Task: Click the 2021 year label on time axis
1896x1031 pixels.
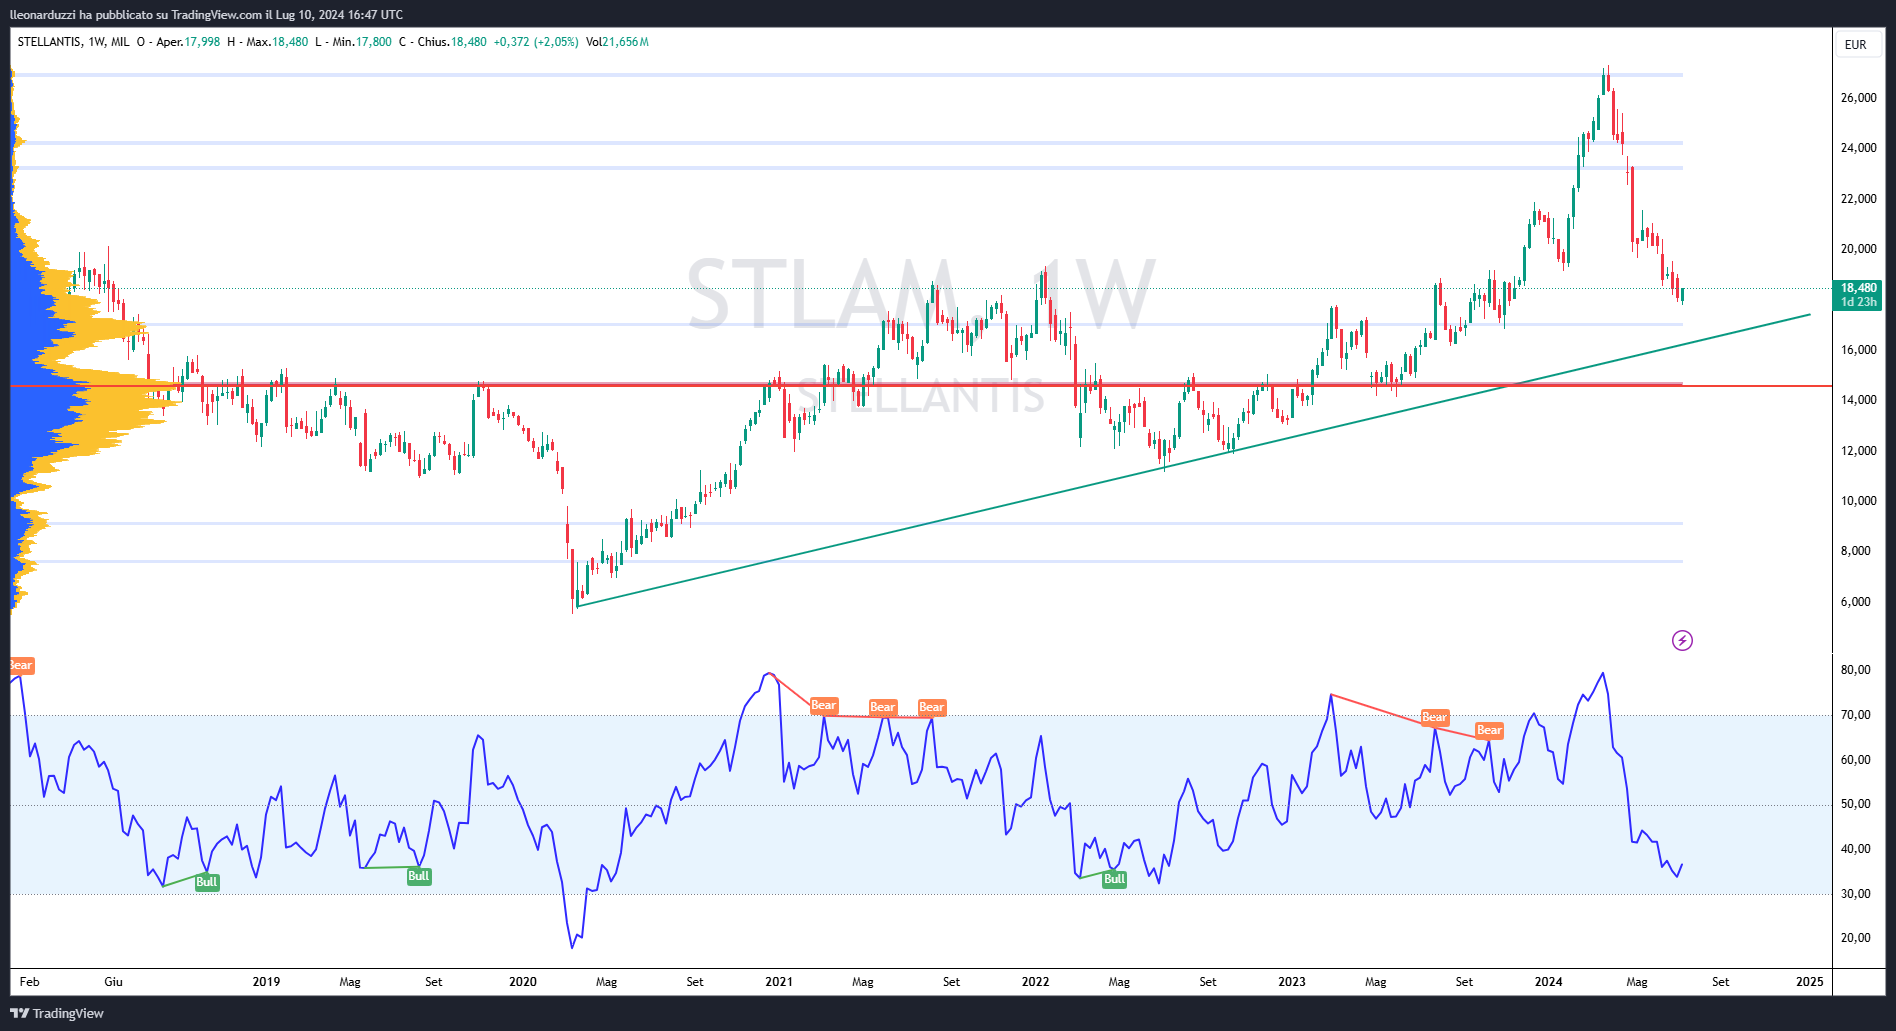Action: [779, 982]
